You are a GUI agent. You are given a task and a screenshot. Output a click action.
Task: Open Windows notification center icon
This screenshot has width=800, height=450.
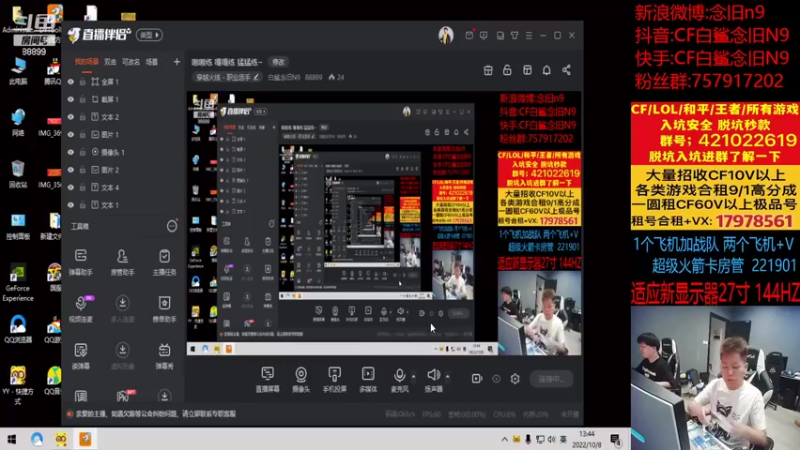click(616, 440)
